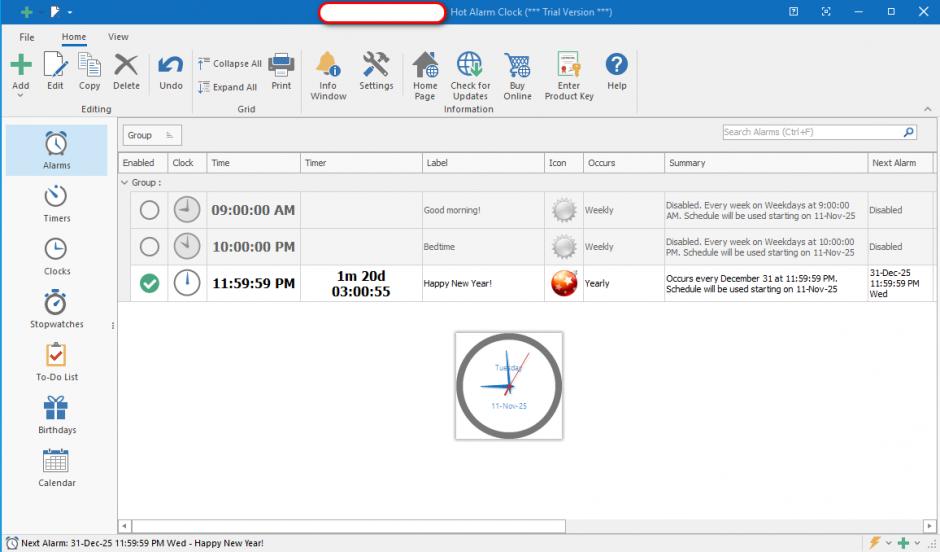
Task: Click the red ornament icon for Happy New Year
Action: pos(564,283)
